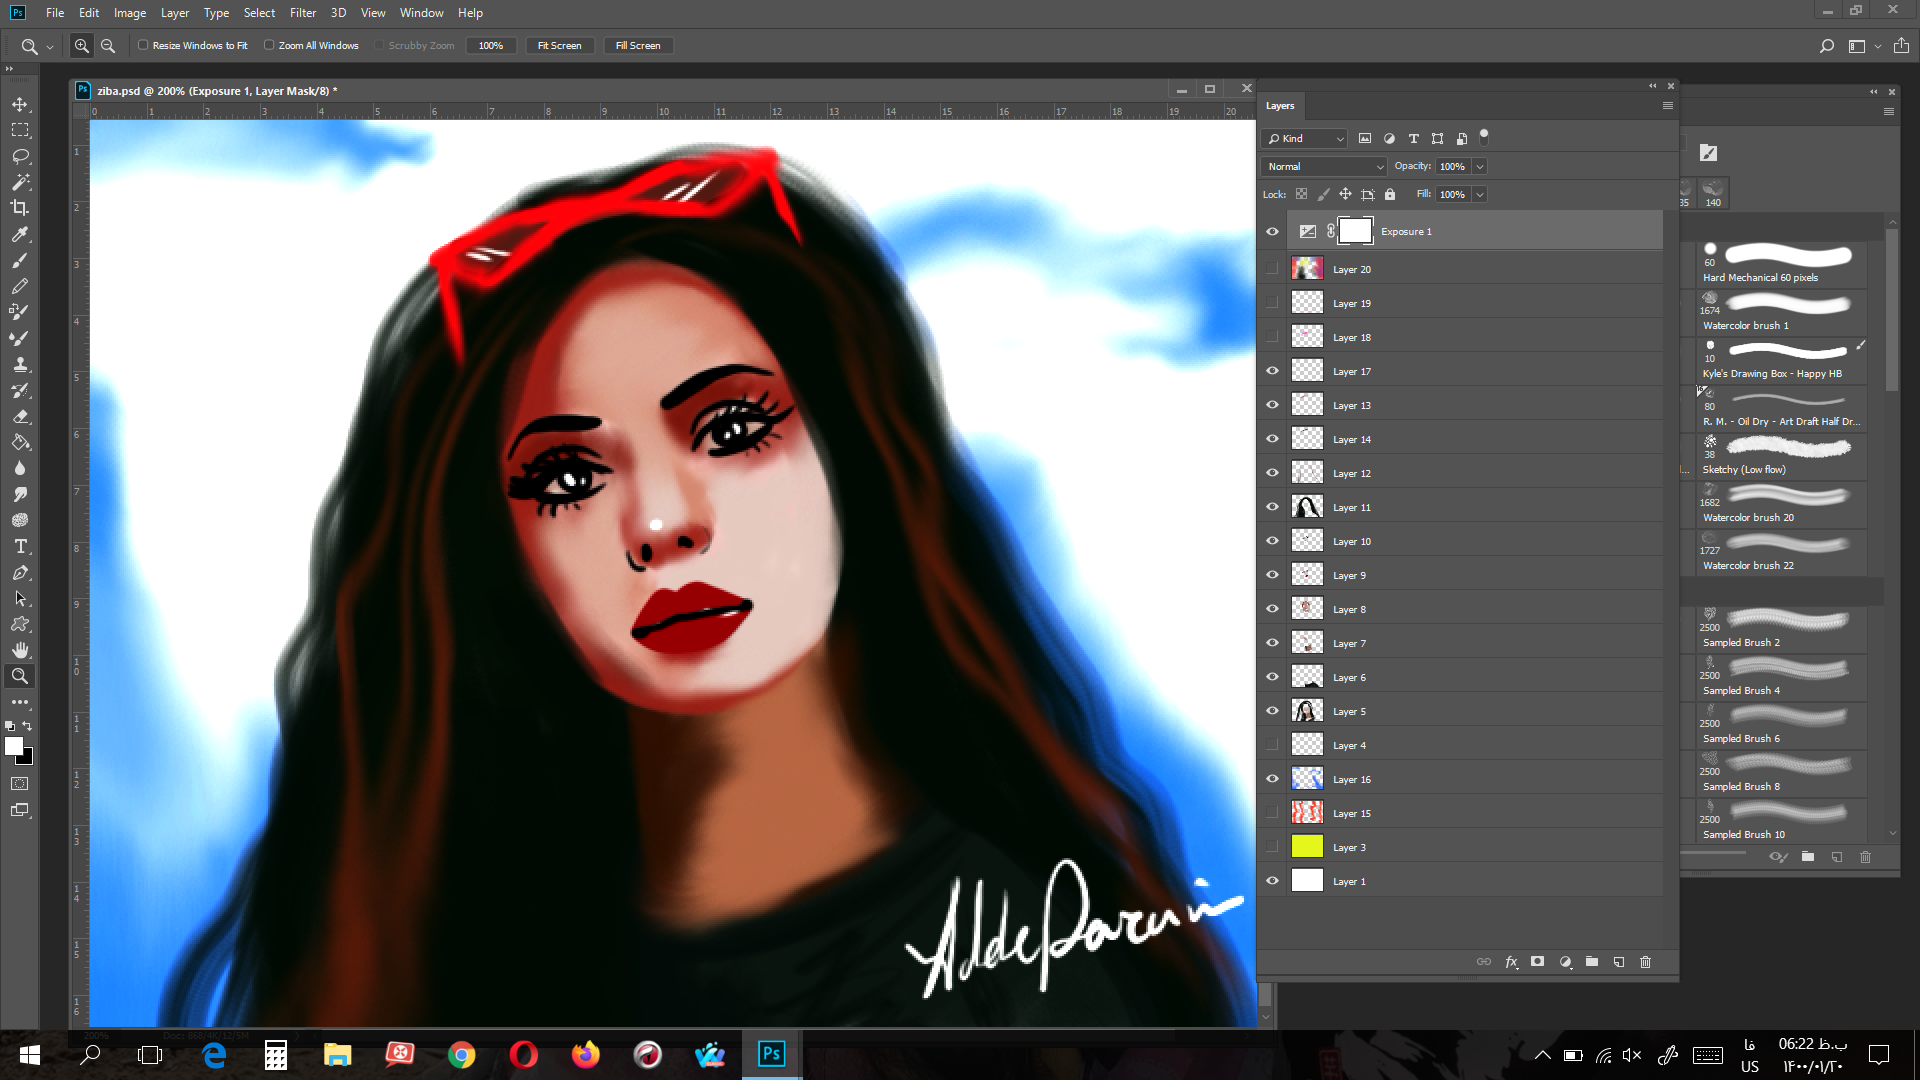Open the Brushes panel flyout menu
The image size is (1920, 1080).
click(x=1889, y=112)
